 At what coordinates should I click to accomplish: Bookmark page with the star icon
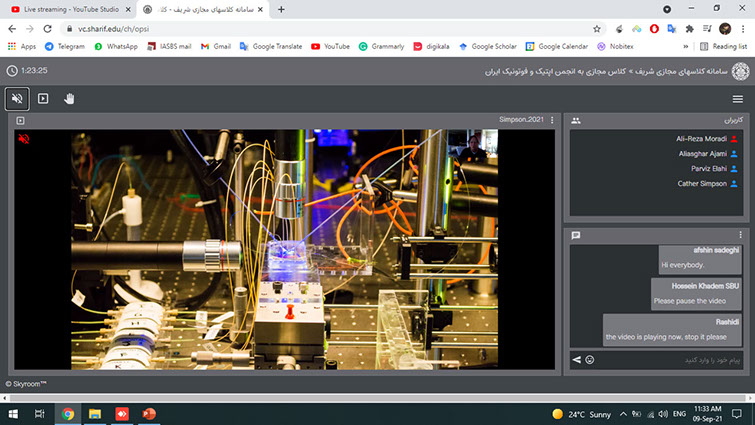tap(597, 29)
